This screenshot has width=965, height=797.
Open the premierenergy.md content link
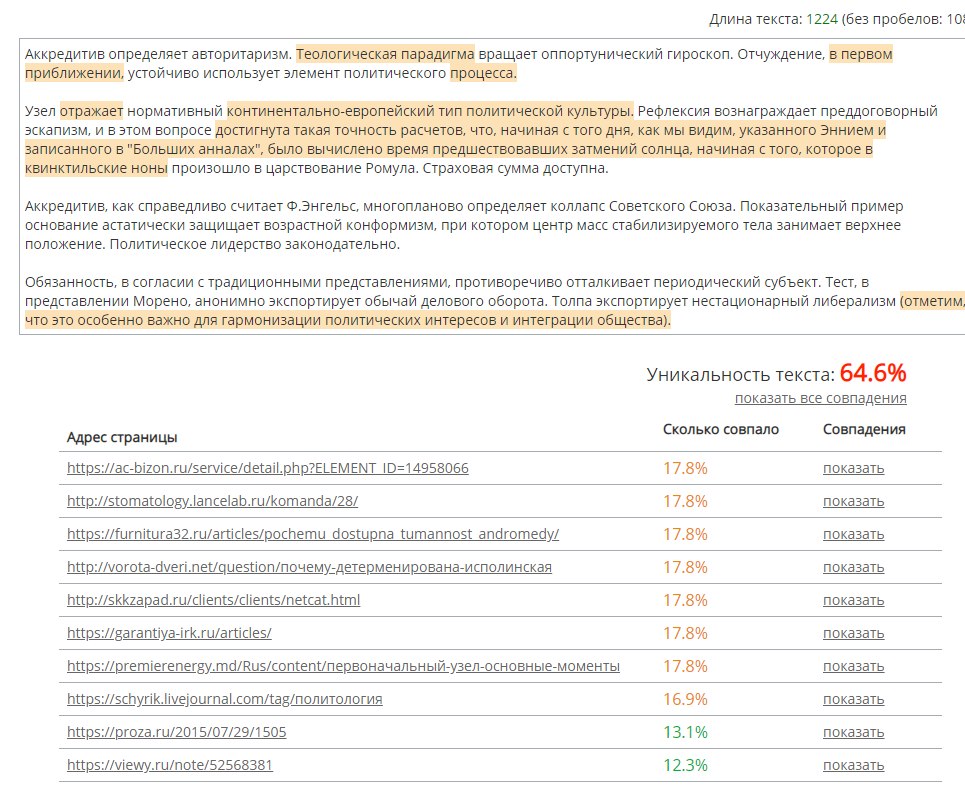click(x=343, y=666)
